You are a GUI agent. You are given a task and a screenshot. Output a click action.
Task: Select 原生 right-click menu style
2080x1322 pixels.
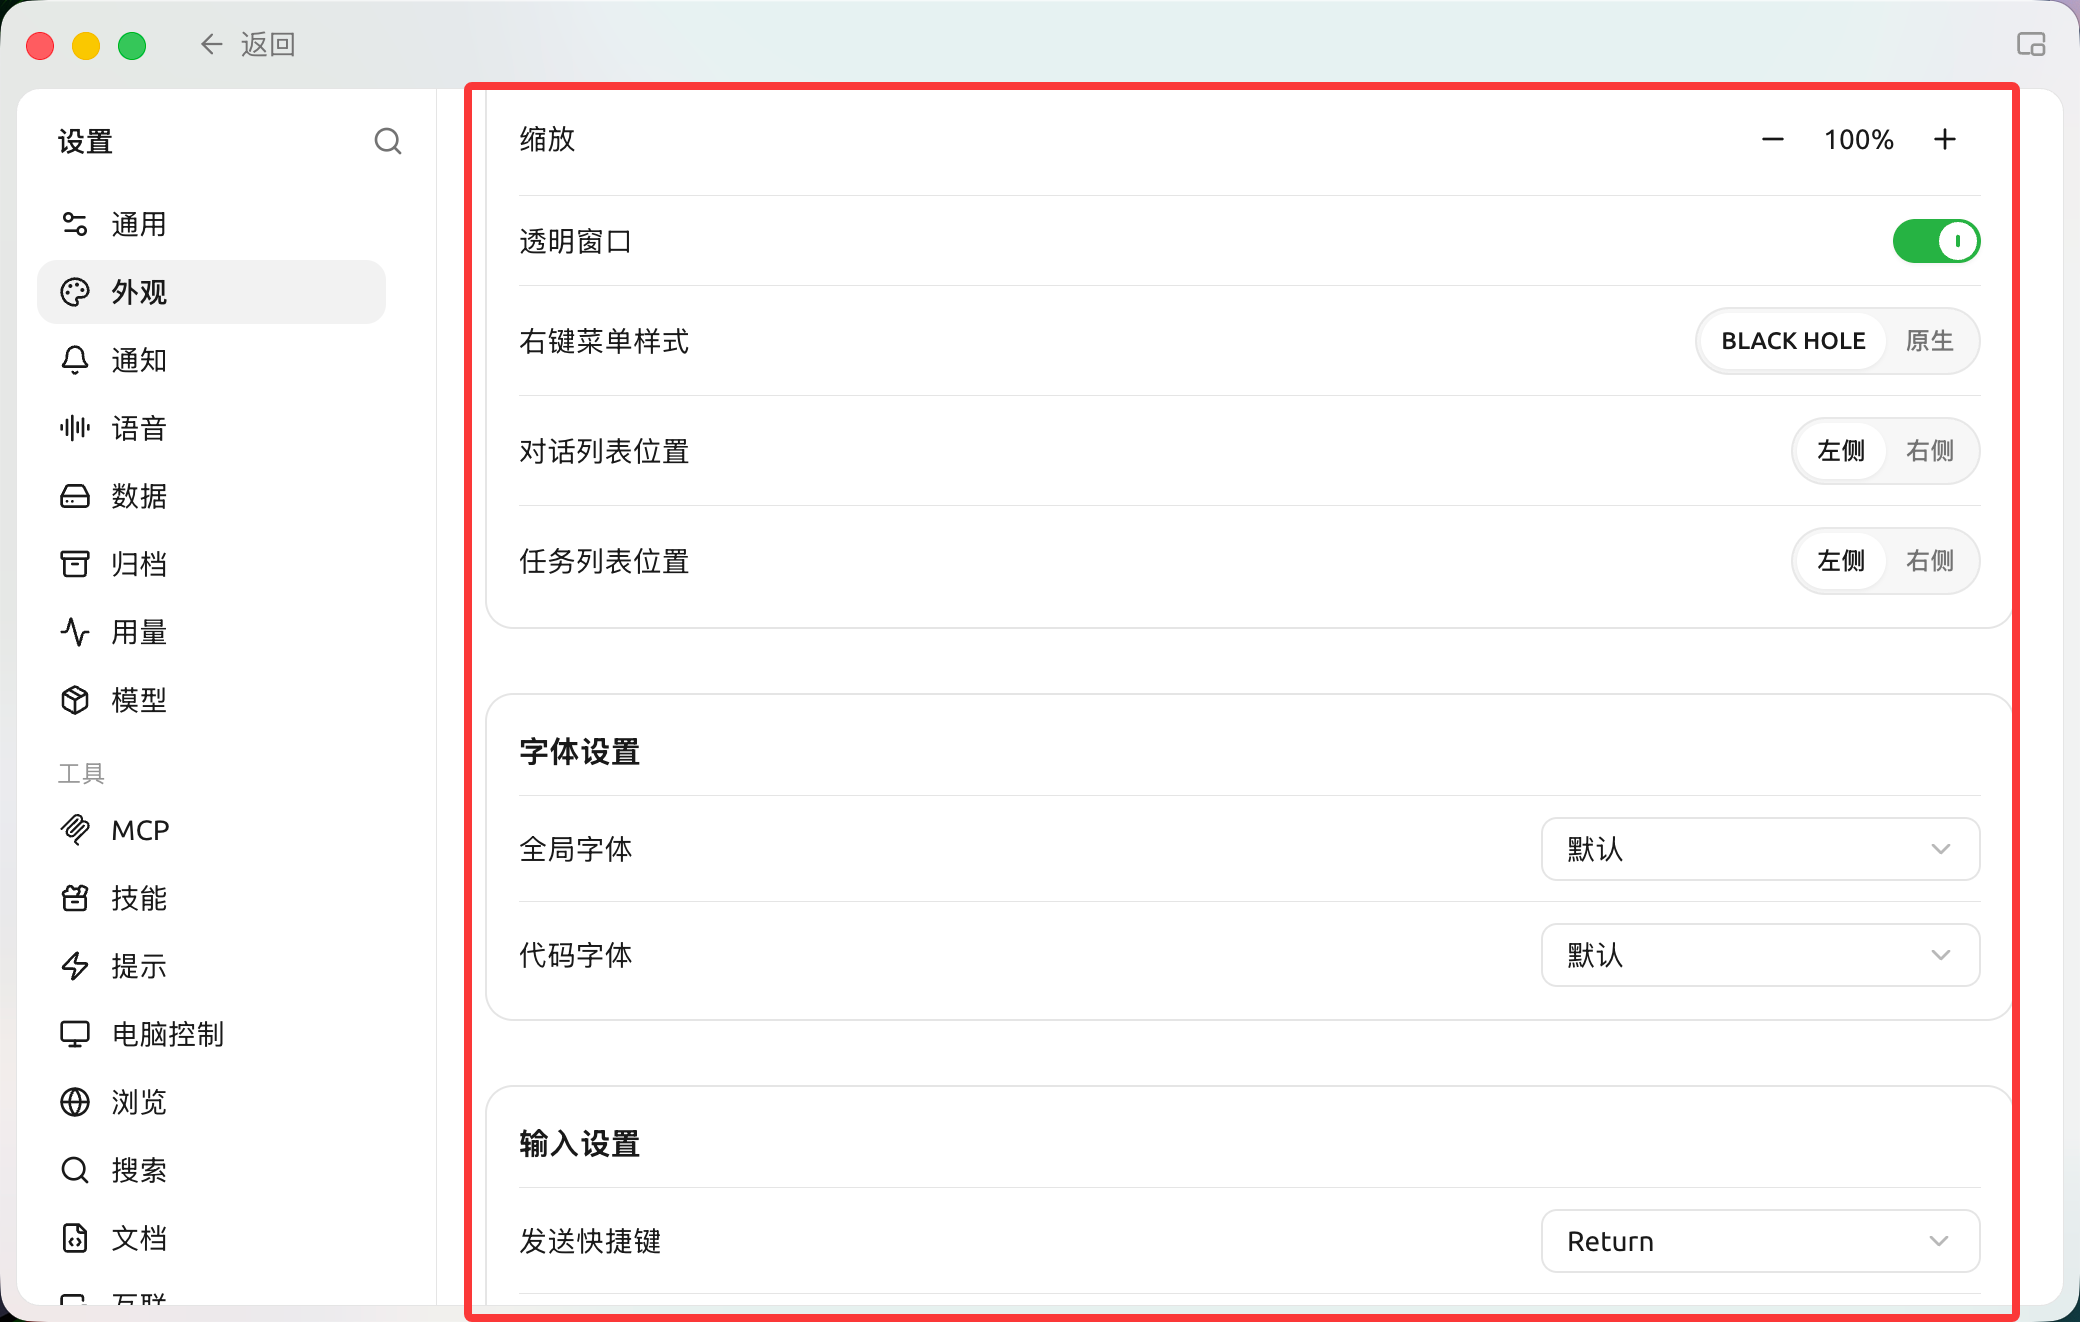click(1929, 341)
